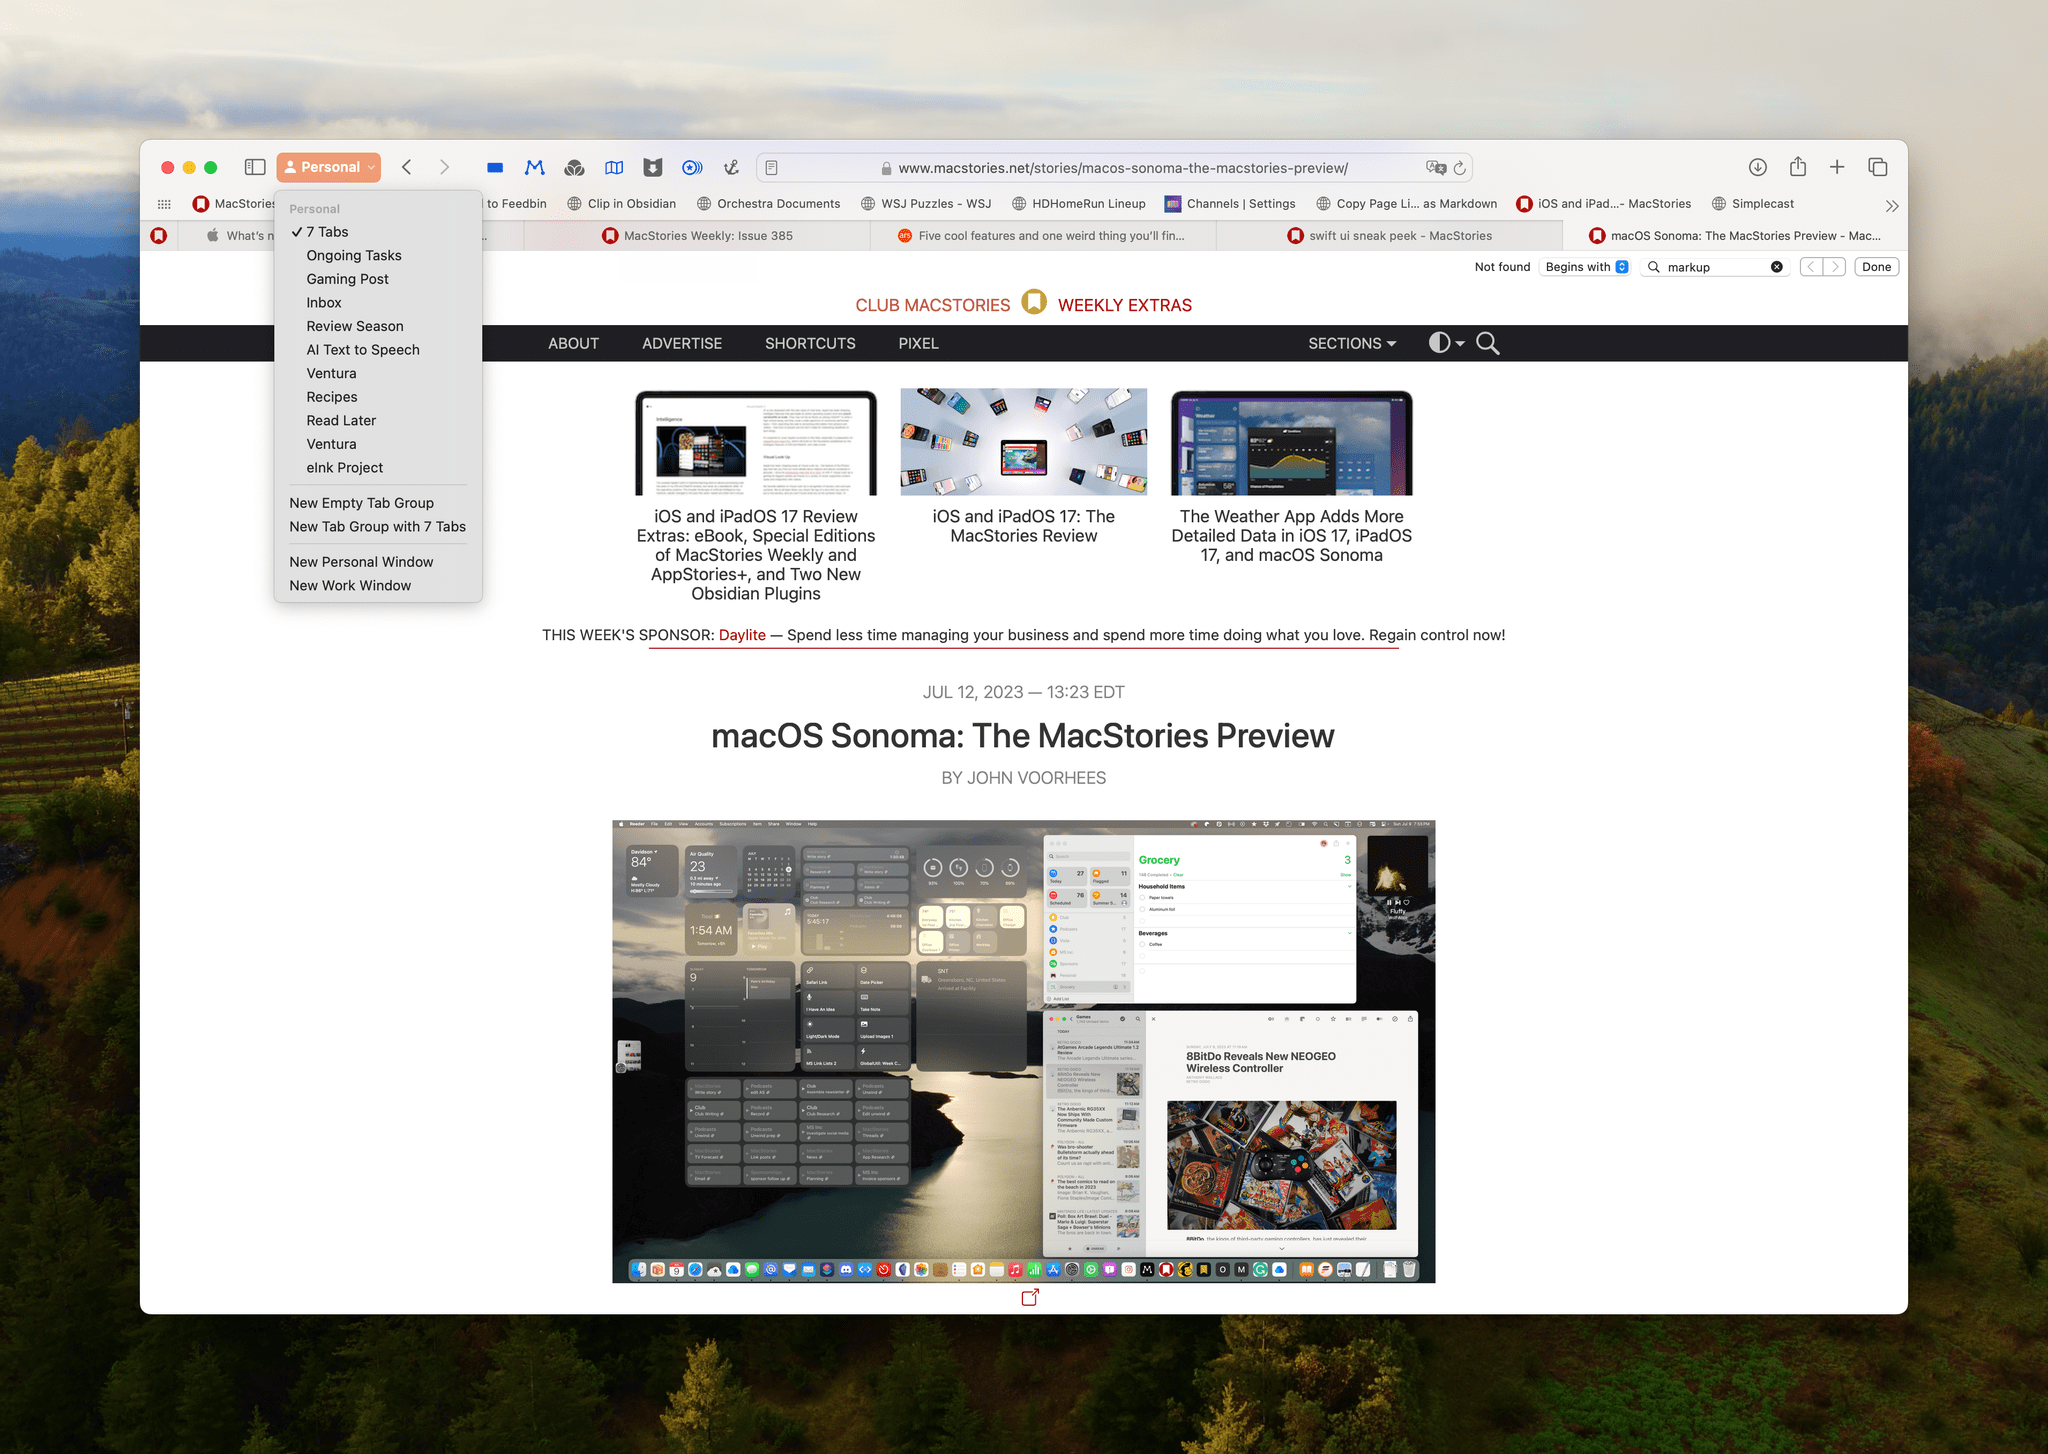
Task: Click the Gaming Post tab group entry
Action: point(349,279)
